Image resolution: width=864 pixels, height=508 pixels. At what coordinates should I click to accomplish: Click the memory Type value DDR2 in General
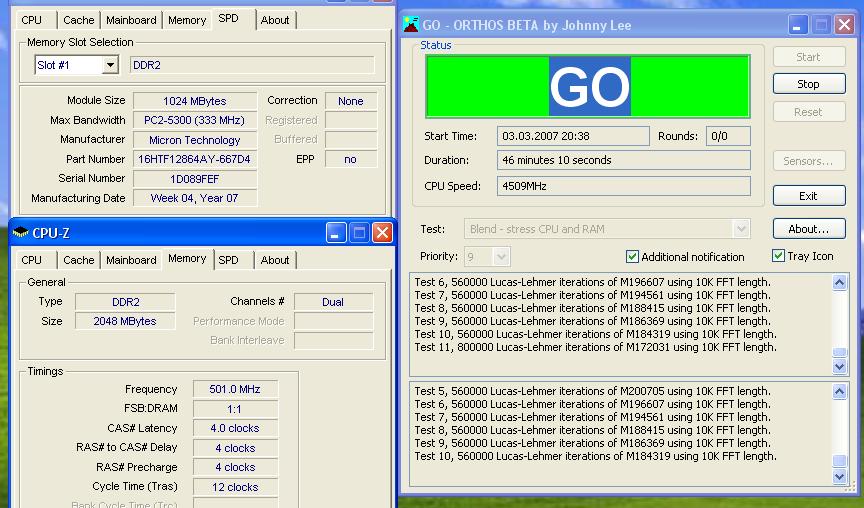[x=125, y=302]
